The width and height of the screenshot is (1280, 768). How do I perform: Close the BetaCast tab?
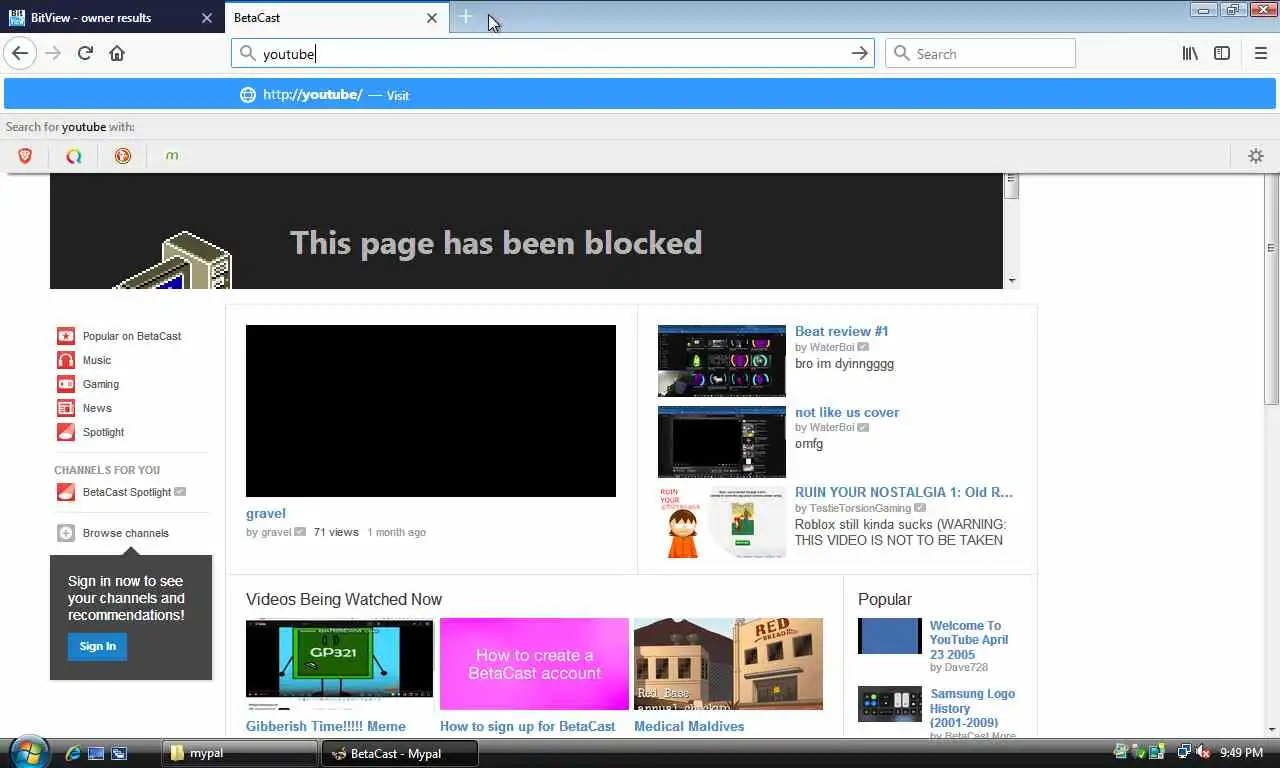[x=432, y=18]
